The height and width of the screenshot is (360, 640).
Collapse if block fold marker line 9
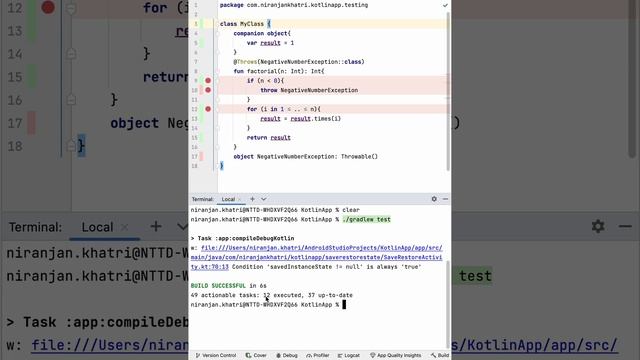(218, 80)
